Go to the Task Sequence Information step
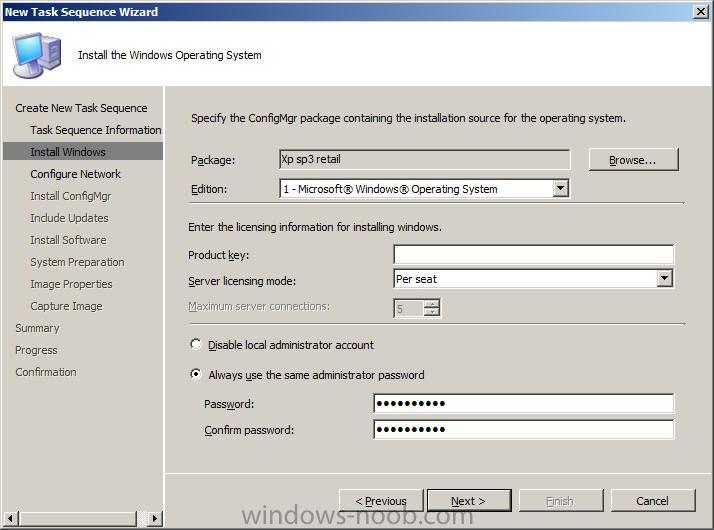 96,130
